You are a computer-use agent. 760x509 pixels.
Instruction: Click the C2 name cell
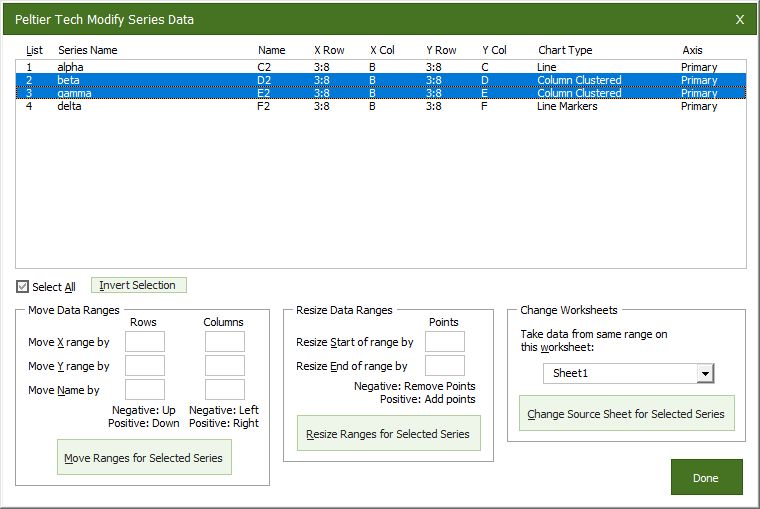(264, 67)
